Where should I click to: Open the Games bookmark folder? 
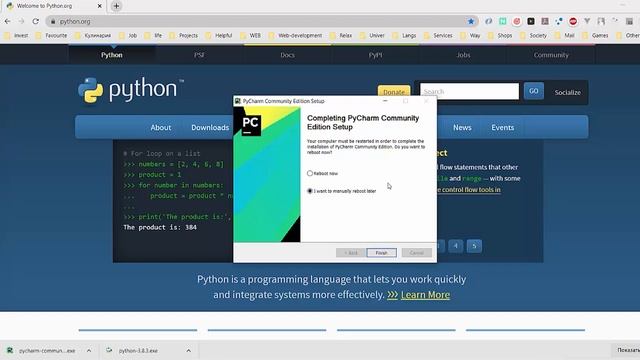[596, 36]
